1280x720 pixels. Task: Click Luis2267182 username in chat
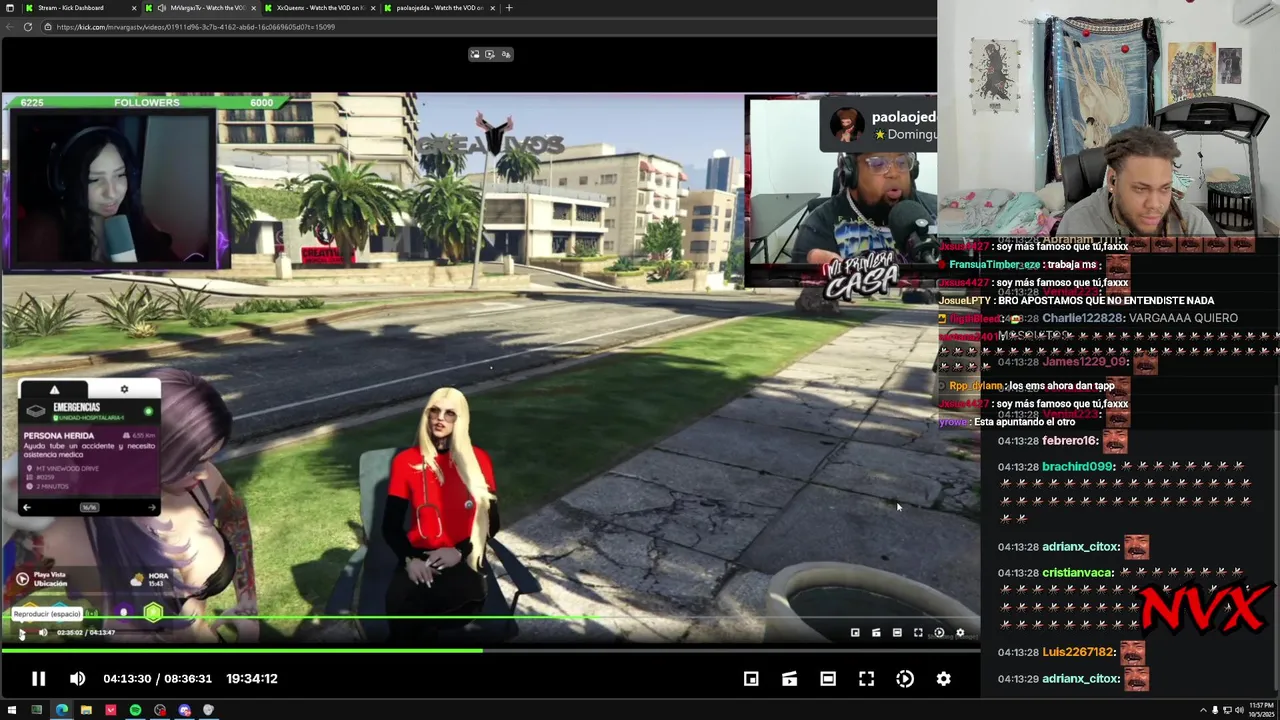coord(1078,652)
